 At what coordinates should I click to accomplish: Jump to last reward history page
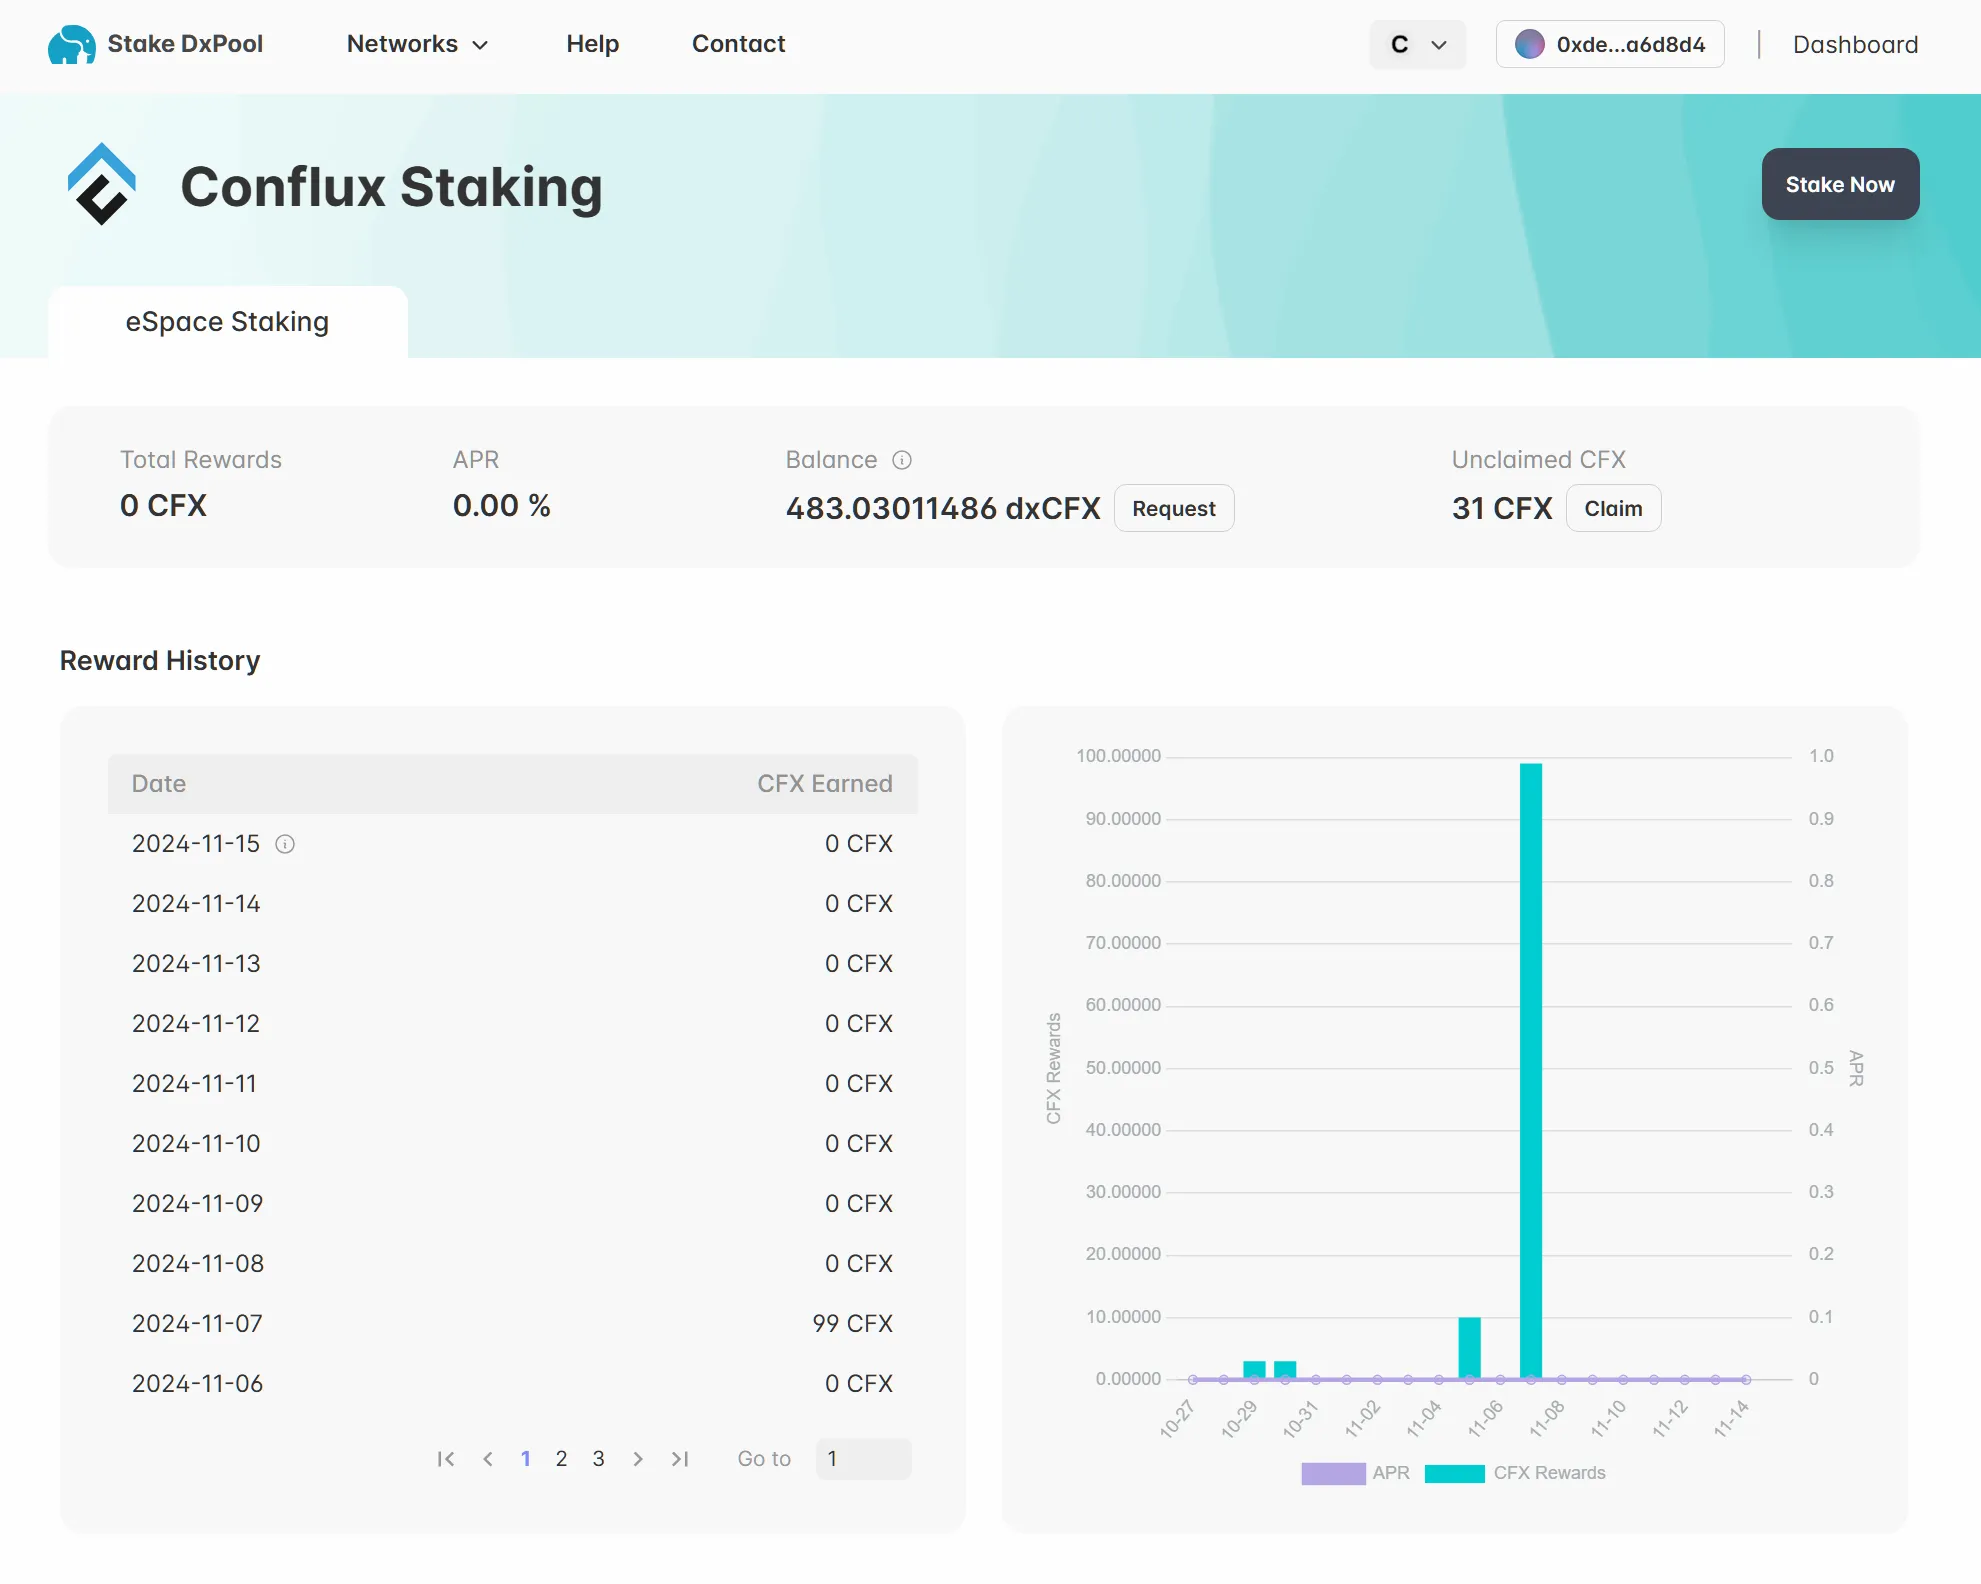point(680,1459)
